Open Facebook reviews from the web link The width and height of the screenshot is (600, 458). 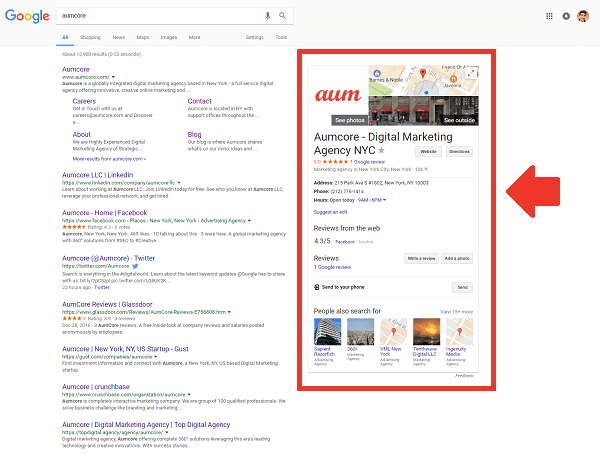point(345,242)
